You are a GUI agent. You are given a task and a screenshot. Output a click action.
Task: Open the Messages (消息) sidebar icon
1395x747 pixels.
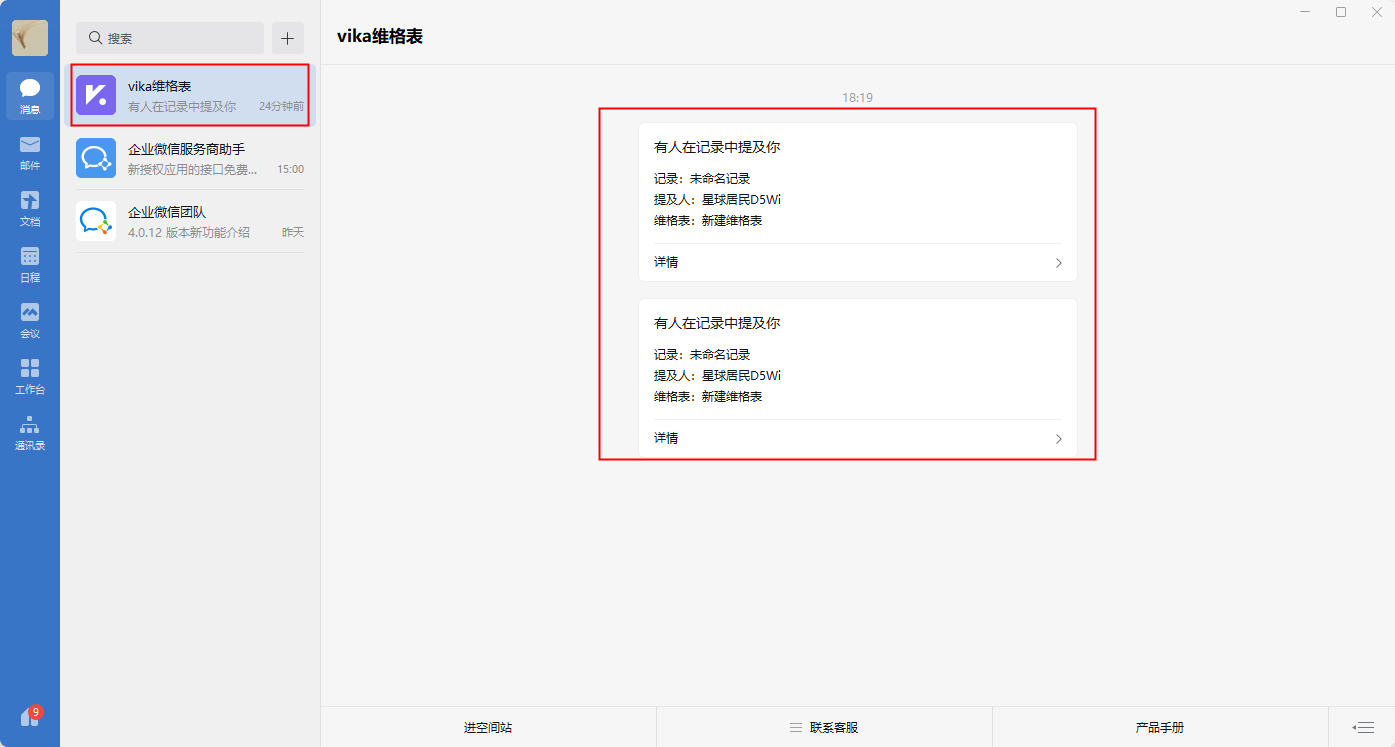(30, 95)
